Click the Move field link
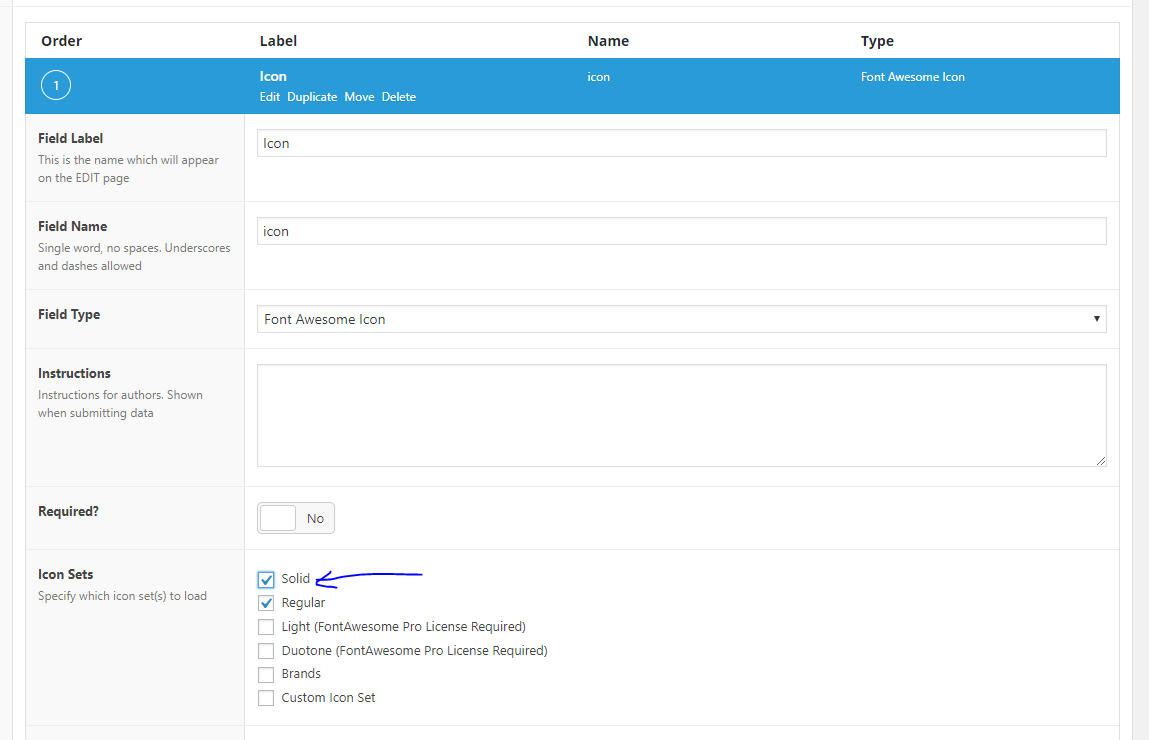The width and height of the screenshot is (1149, 740). coord(359,97)
